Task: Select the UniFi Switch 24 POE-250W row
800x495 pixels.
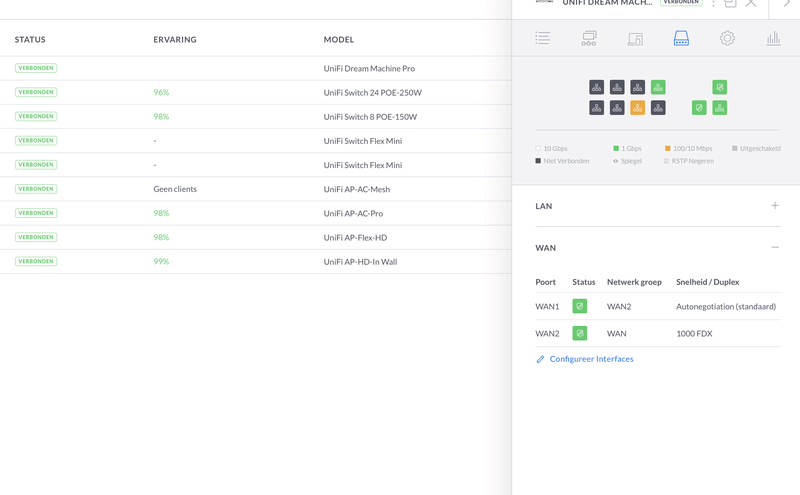Action: 256,92
